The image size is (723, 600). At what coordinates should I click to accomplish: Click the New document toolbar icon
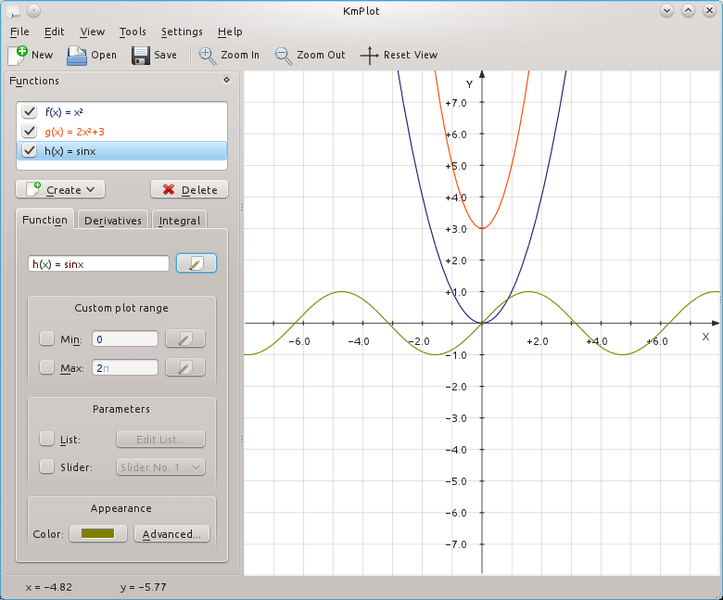pyautogui.click(x=17, y=55)
